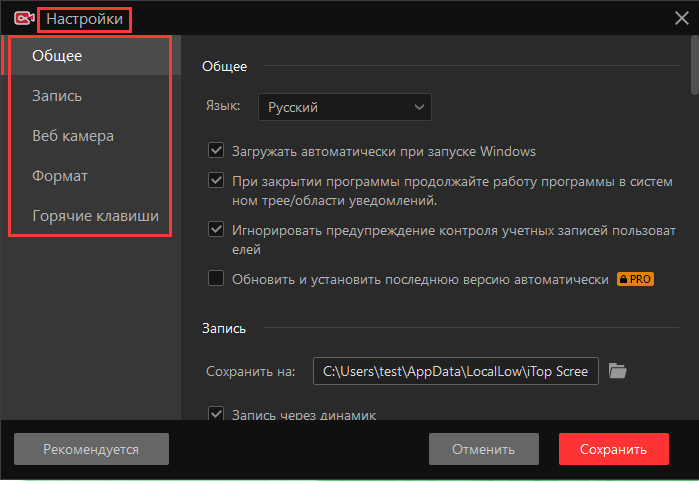Uncheck При закрытии программы продолжайте работу checkbox
The height and width of the screenshot is (481, 699).
point(216,181)
